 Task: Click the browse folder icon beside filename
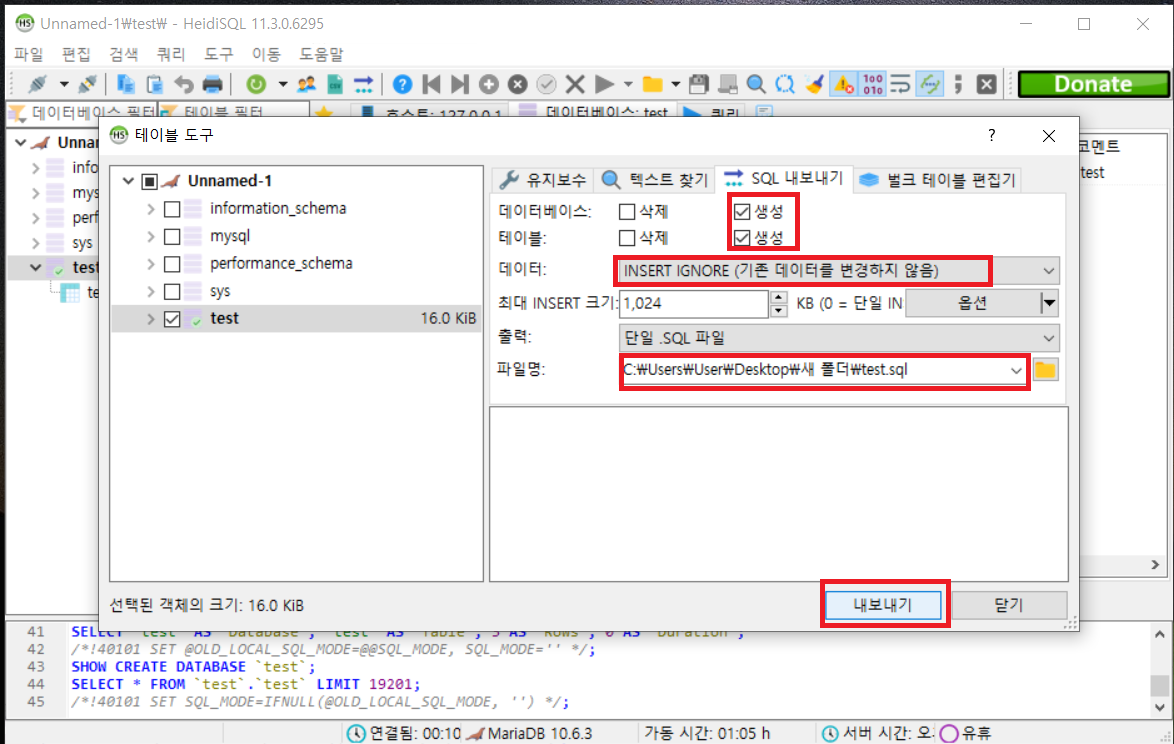coord(1045,370)
